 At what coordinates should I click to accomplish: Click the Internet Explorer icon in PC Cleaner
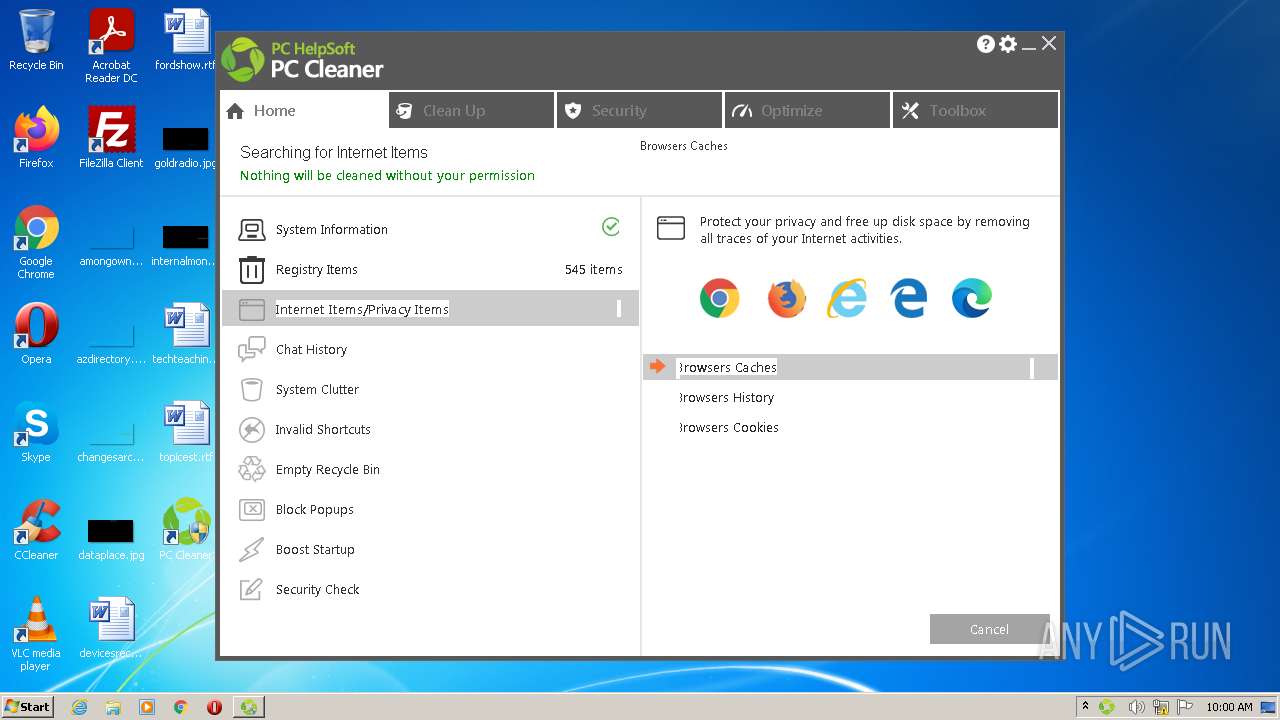coord(847,298)
